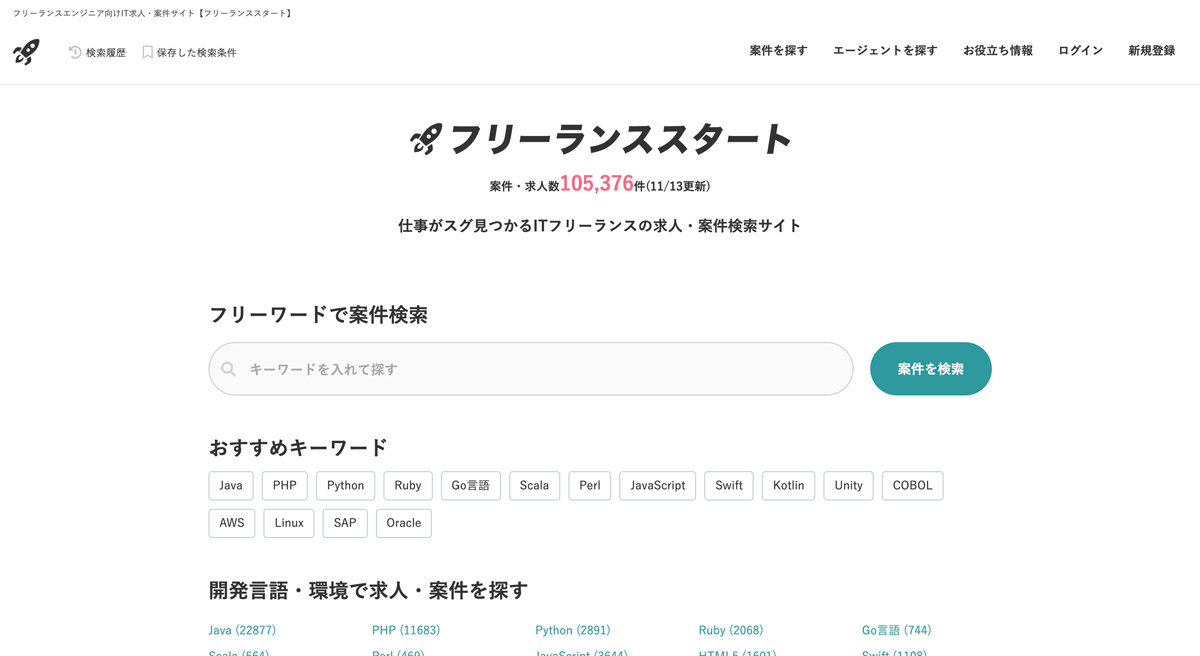Select the COBOL keyword tag

(912, 486)
